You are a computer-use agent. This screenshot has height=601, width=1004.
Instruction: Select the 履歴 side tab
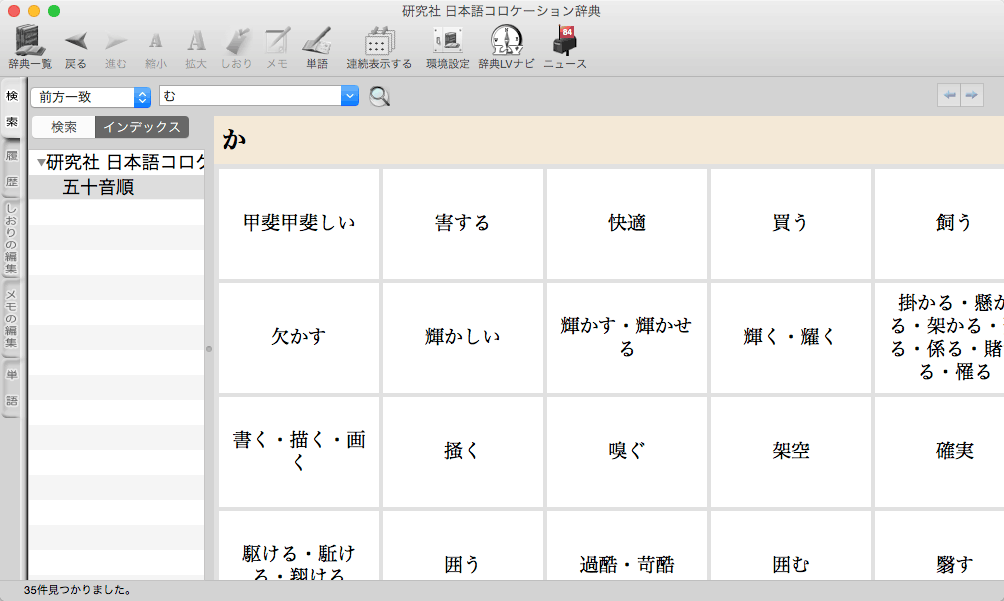[x=12, y=168]
